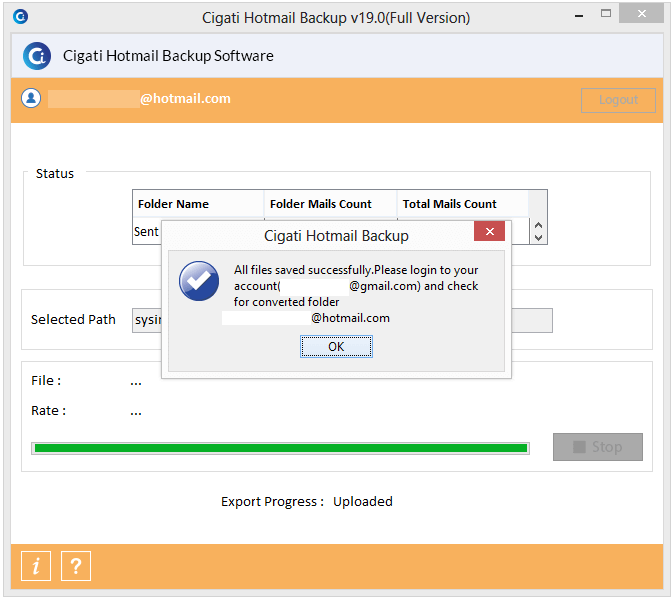Click the Logout button

click(x=618, y=100)
